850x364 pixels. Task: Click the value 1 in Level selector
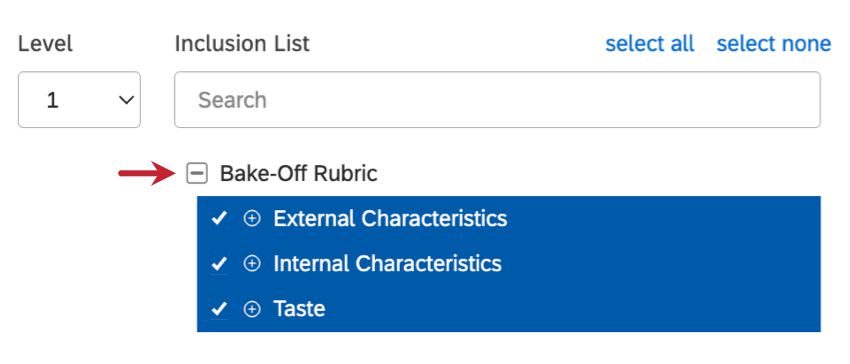point(53,100)
